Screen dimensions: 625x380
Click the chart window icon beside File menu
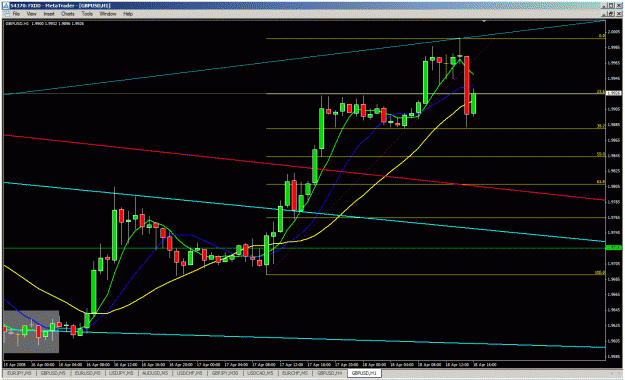point(7,14)
